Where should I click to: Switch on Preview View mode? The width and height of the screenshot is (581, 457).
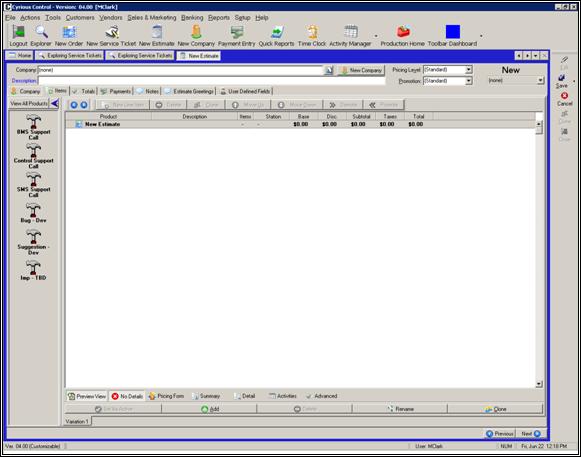87,396
